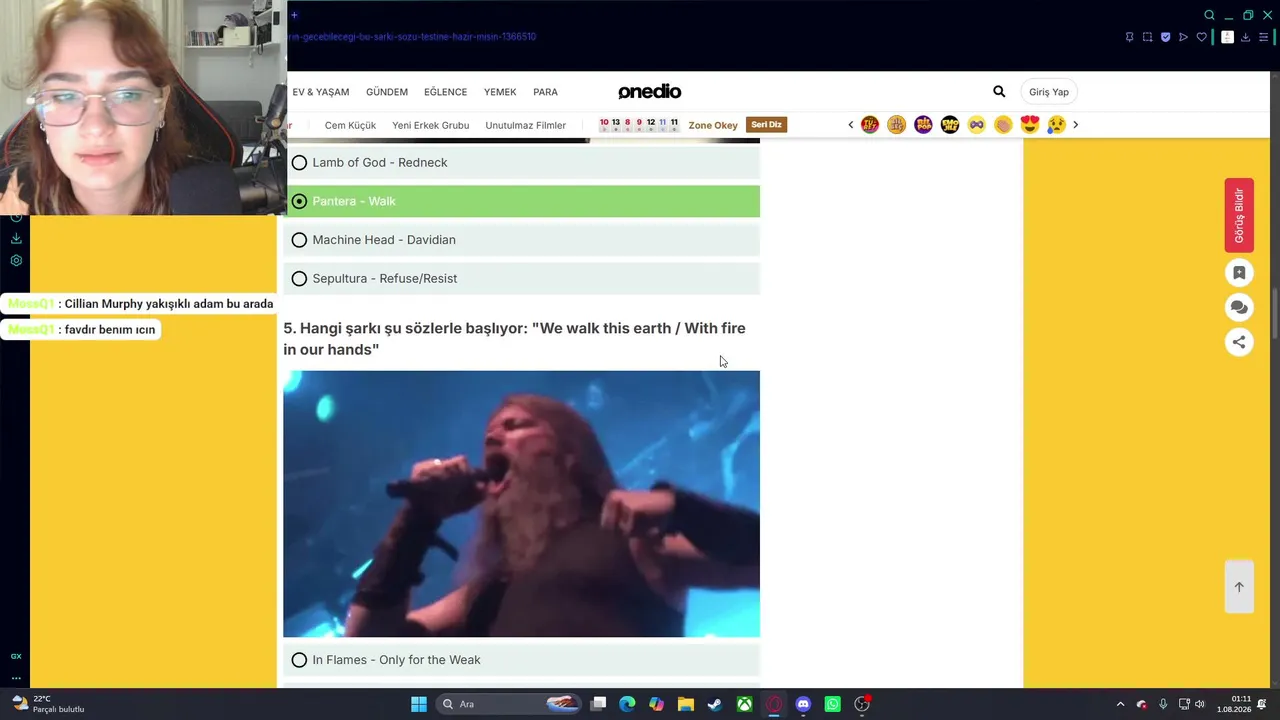Open the gamepad emoji category
This screenshot has width=1280, height=720.
pos(977,125)
